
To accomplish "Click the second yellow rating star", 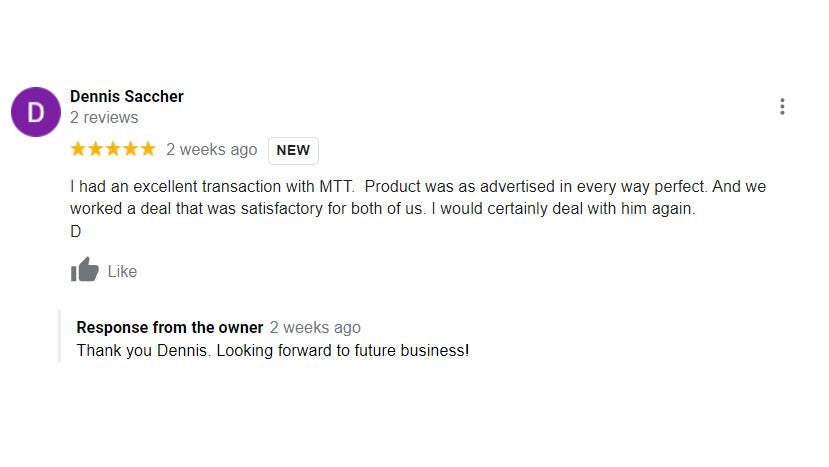I will (95, 149).
